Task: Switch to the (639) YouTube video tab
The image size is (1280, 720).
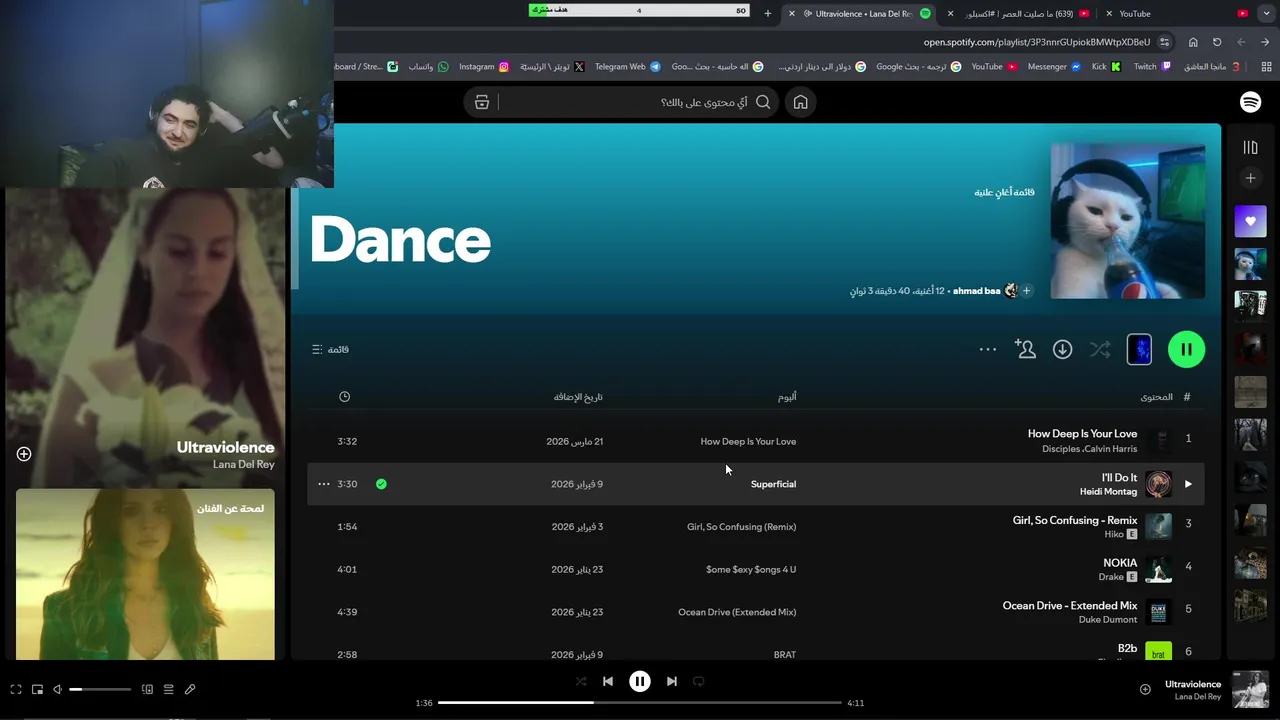Action: tap(1020, 14)
